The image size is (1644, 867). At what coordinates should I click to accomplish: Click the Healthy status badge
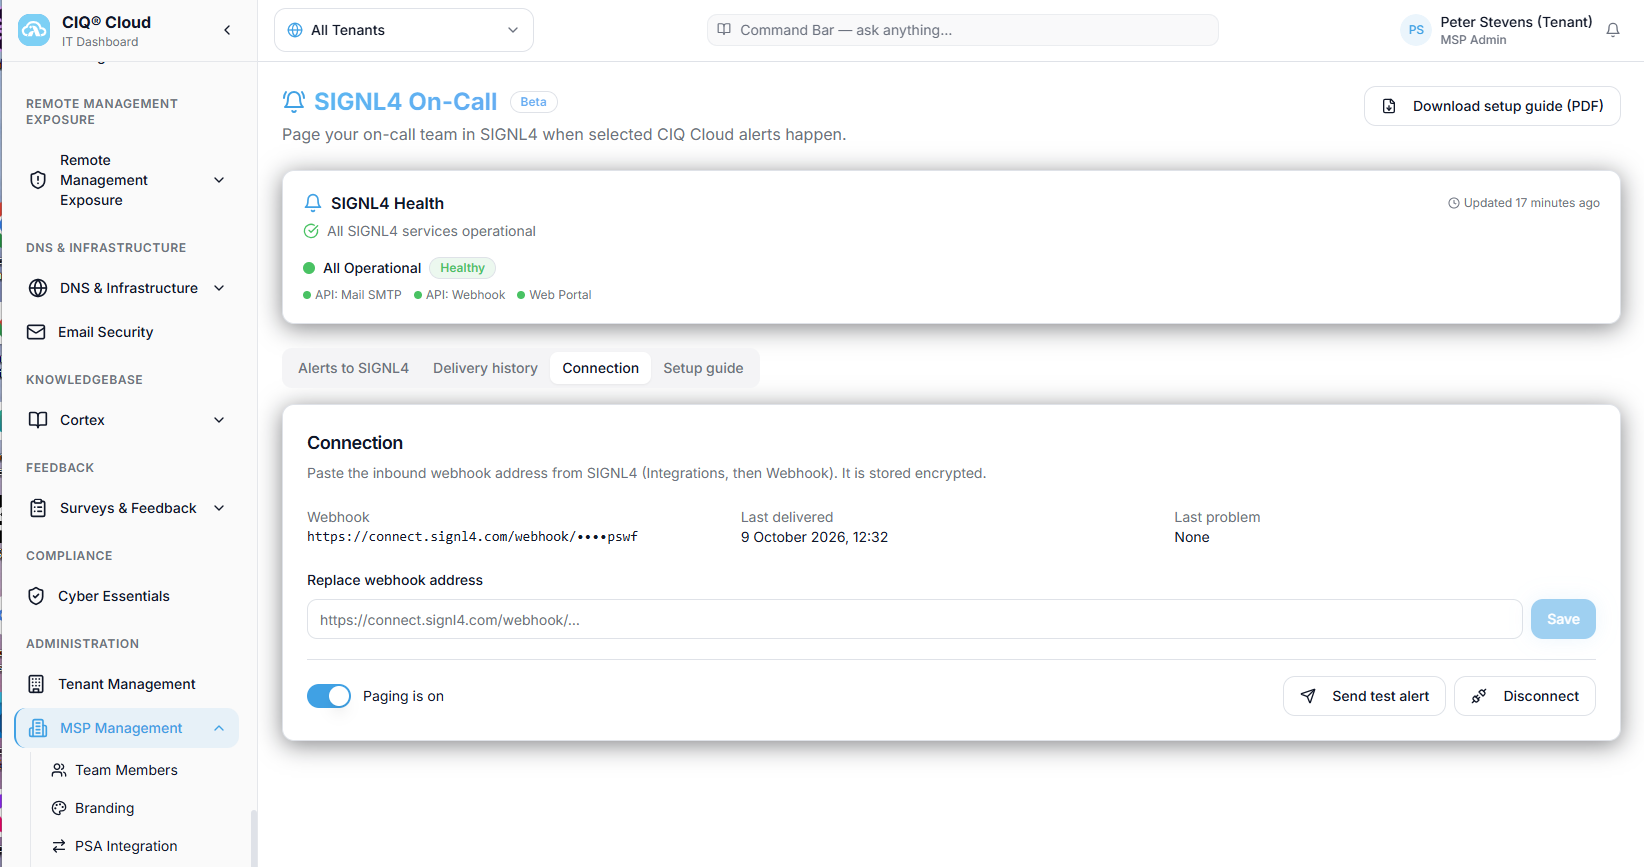pos(462,268)
